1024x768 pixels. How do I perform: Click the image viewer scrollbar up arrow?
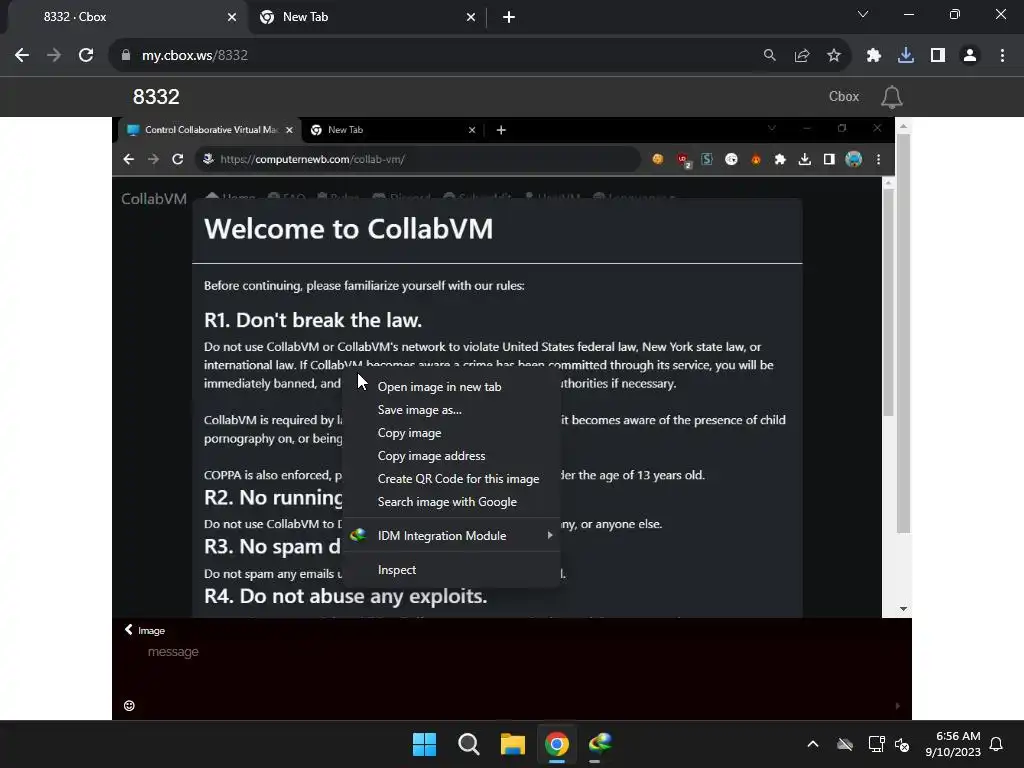point(903,126)
